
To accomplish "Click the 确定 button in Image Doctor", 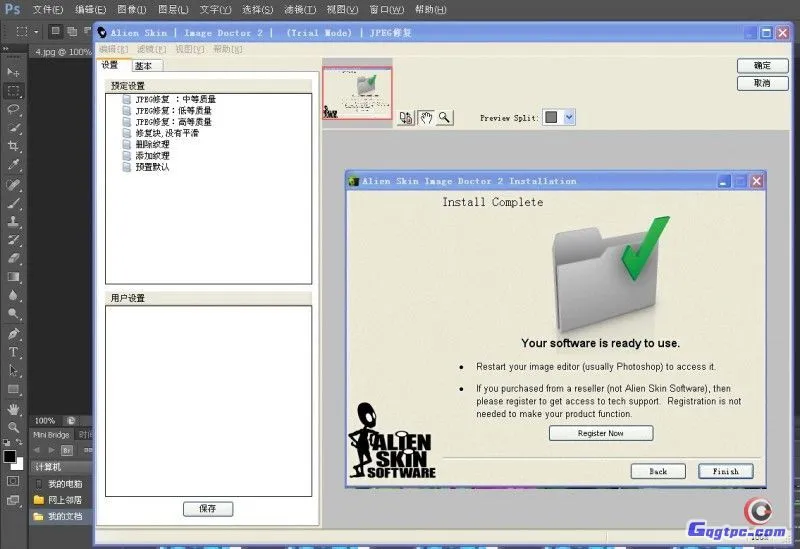I will 762,65.
